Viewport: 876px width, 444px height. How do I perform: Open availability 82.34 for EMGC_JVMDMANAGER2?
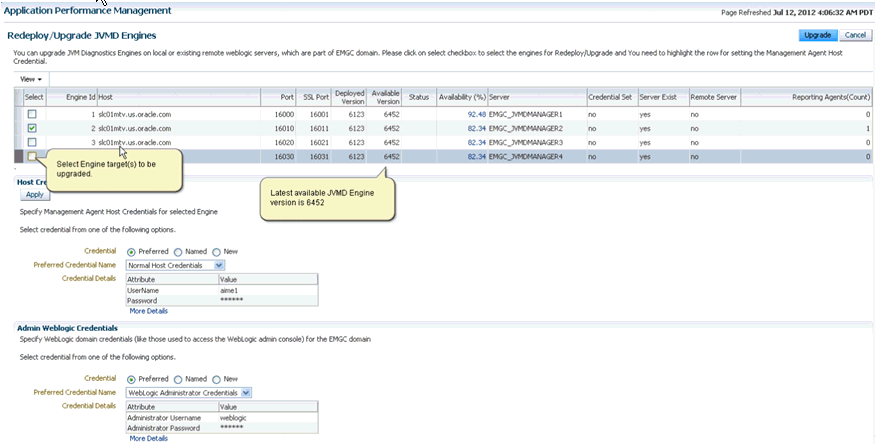tap(477, 128)
